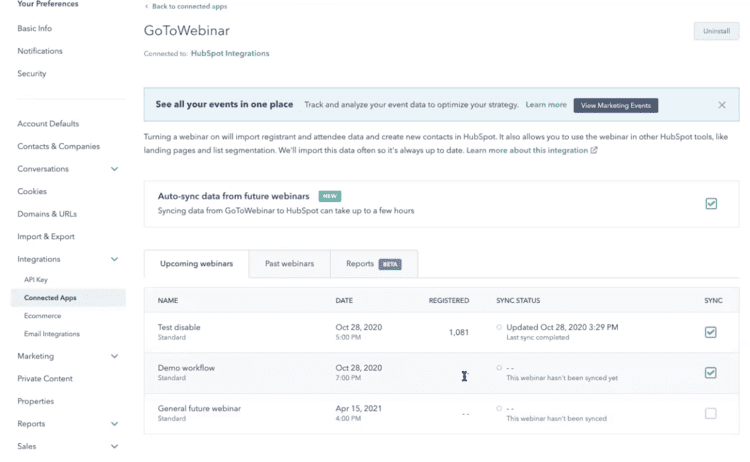
Task: Uncheck sync for Demo workflow webinar
Action: [x=710, y=373]
